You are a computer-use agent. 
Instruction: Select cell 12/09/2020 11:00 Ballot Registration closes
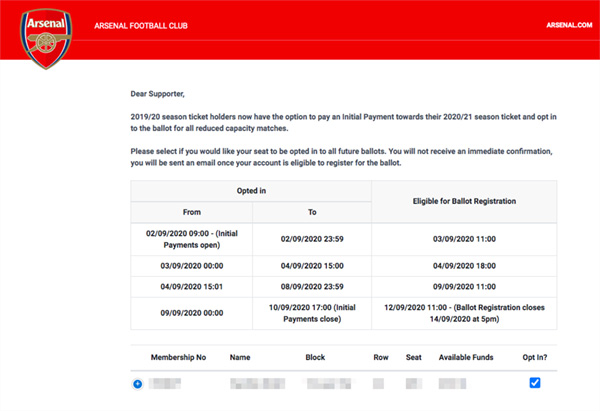[464, 313]
